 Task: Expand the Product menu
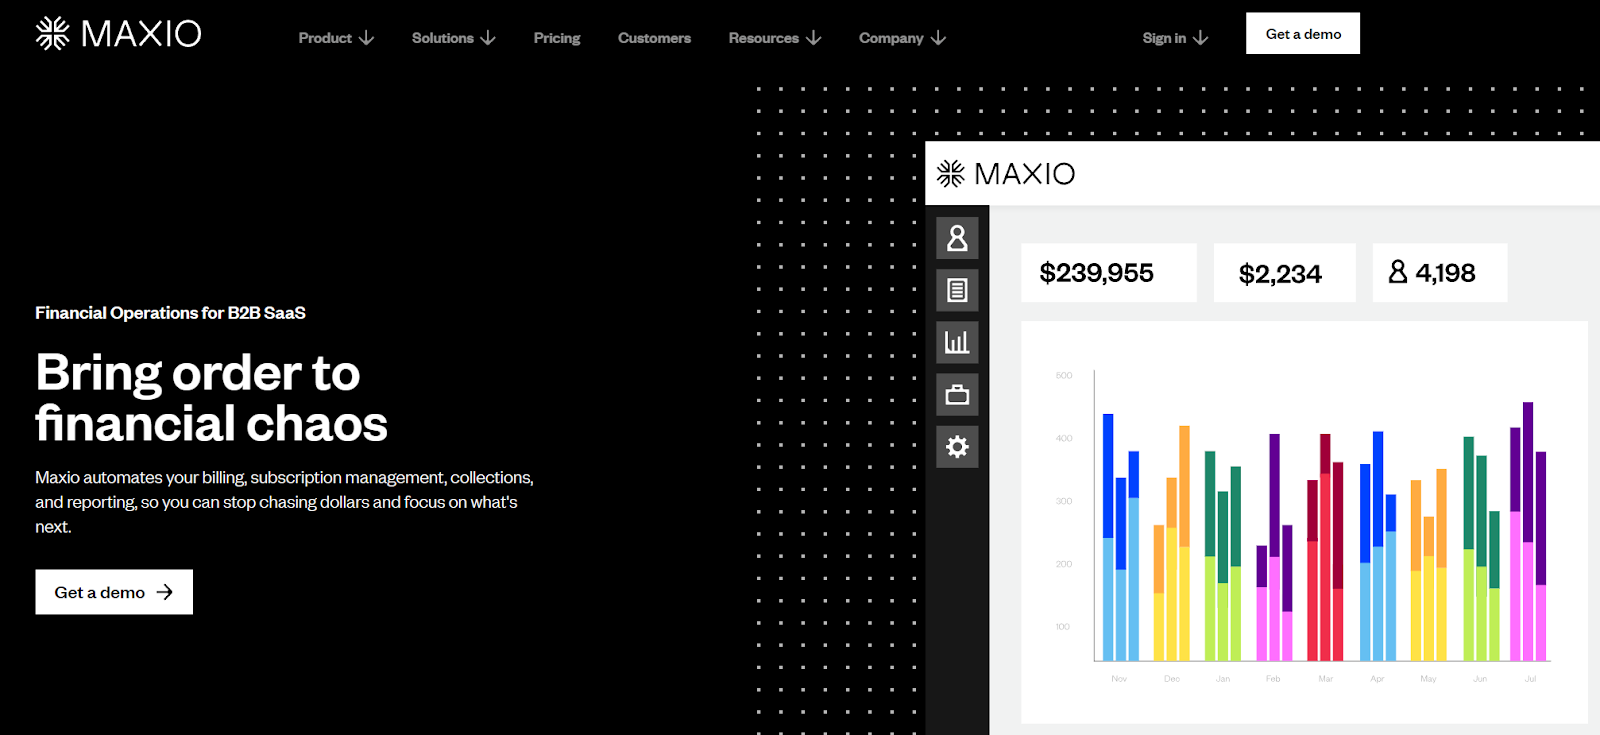(x=336, y=38)
